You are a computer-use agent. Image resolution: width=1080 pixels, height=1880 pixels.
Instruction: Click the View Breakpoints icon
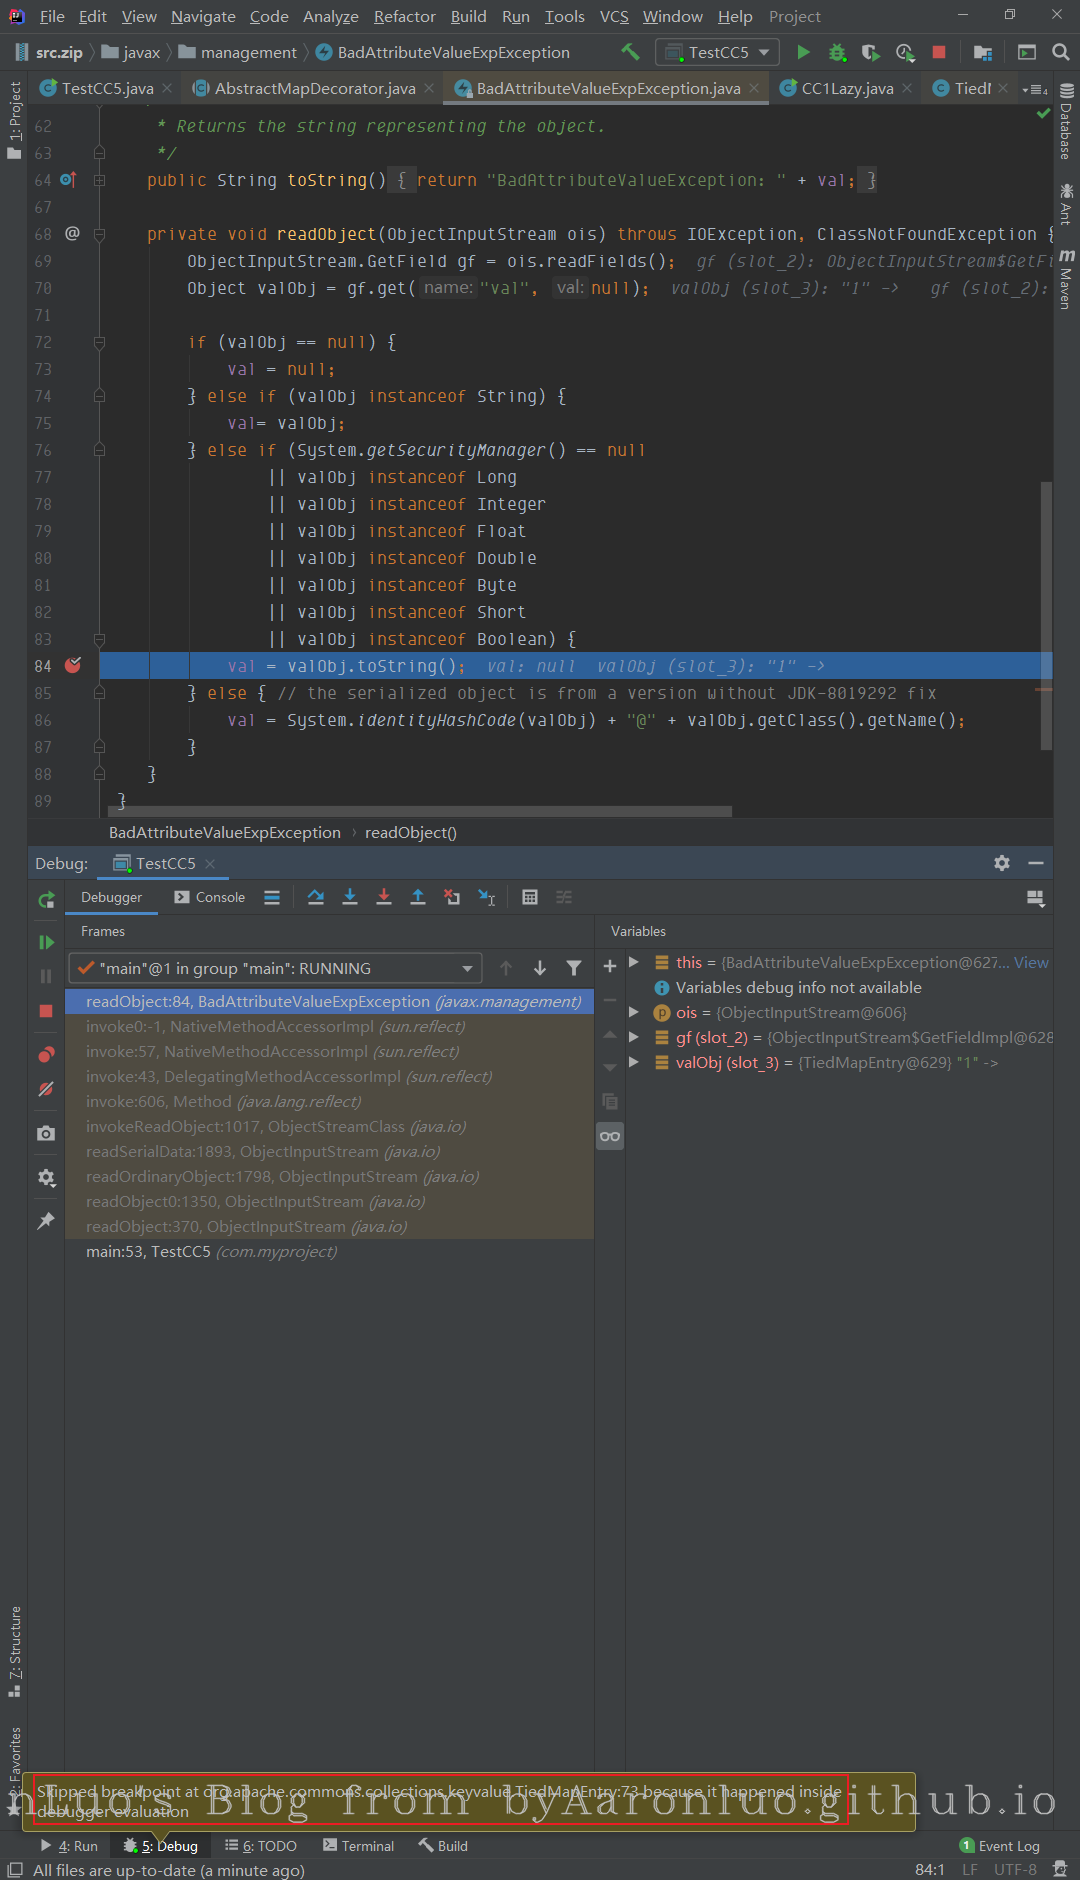pos(46,1054)
